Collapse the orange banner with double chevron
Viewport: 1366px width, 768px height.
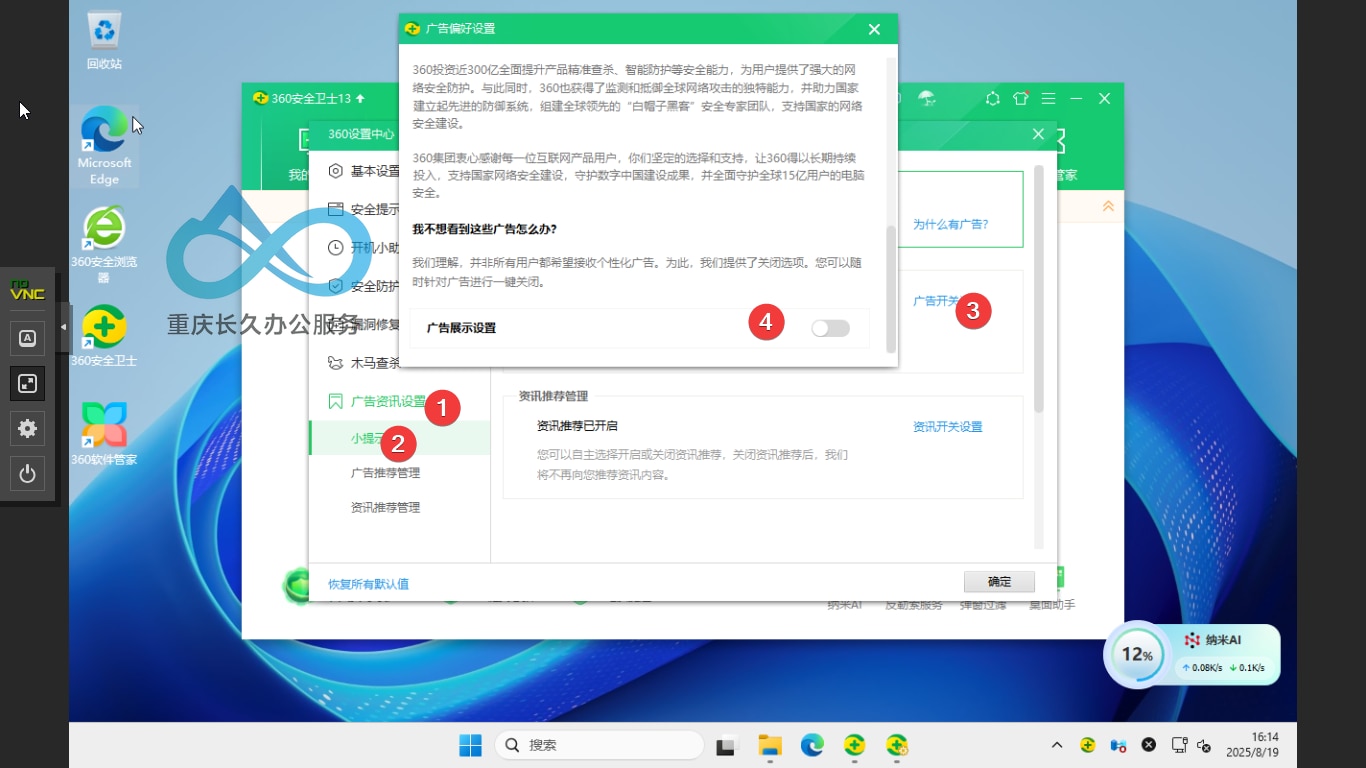(1108, 206)
